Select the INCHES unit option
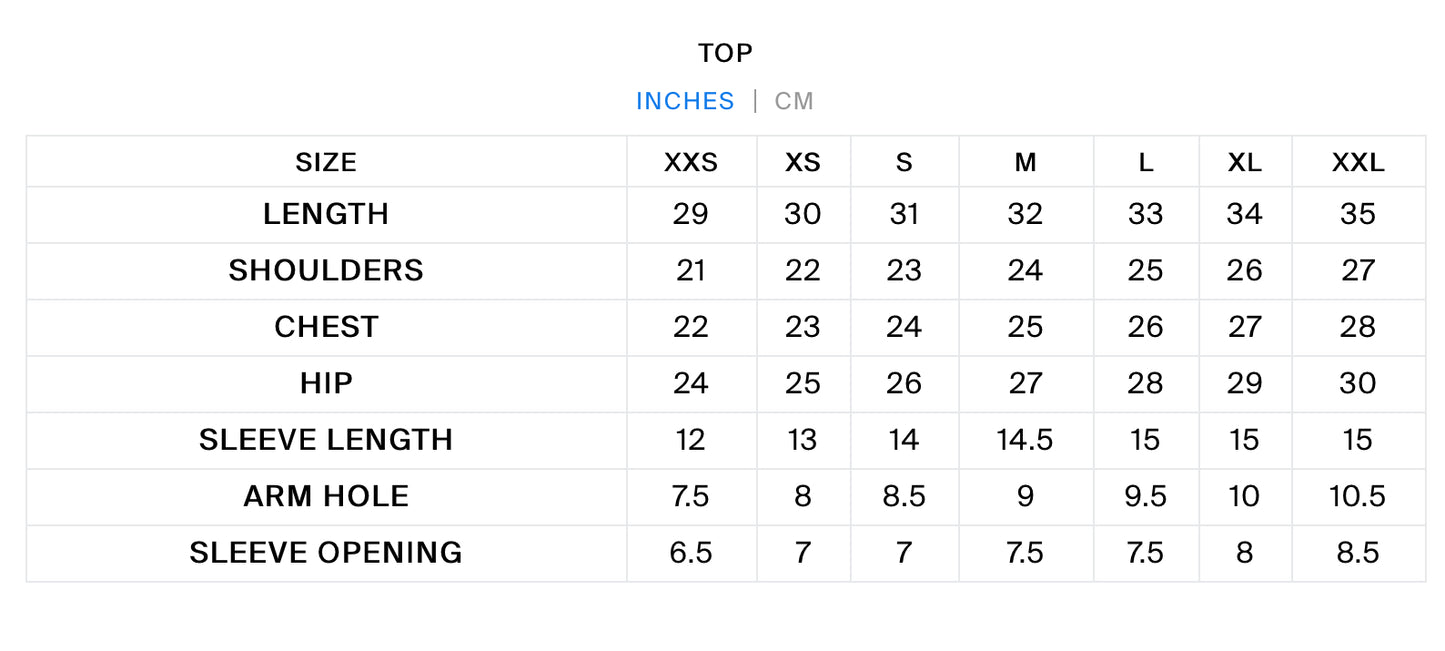Screen dimensions: 1445x651 point(685,101)
